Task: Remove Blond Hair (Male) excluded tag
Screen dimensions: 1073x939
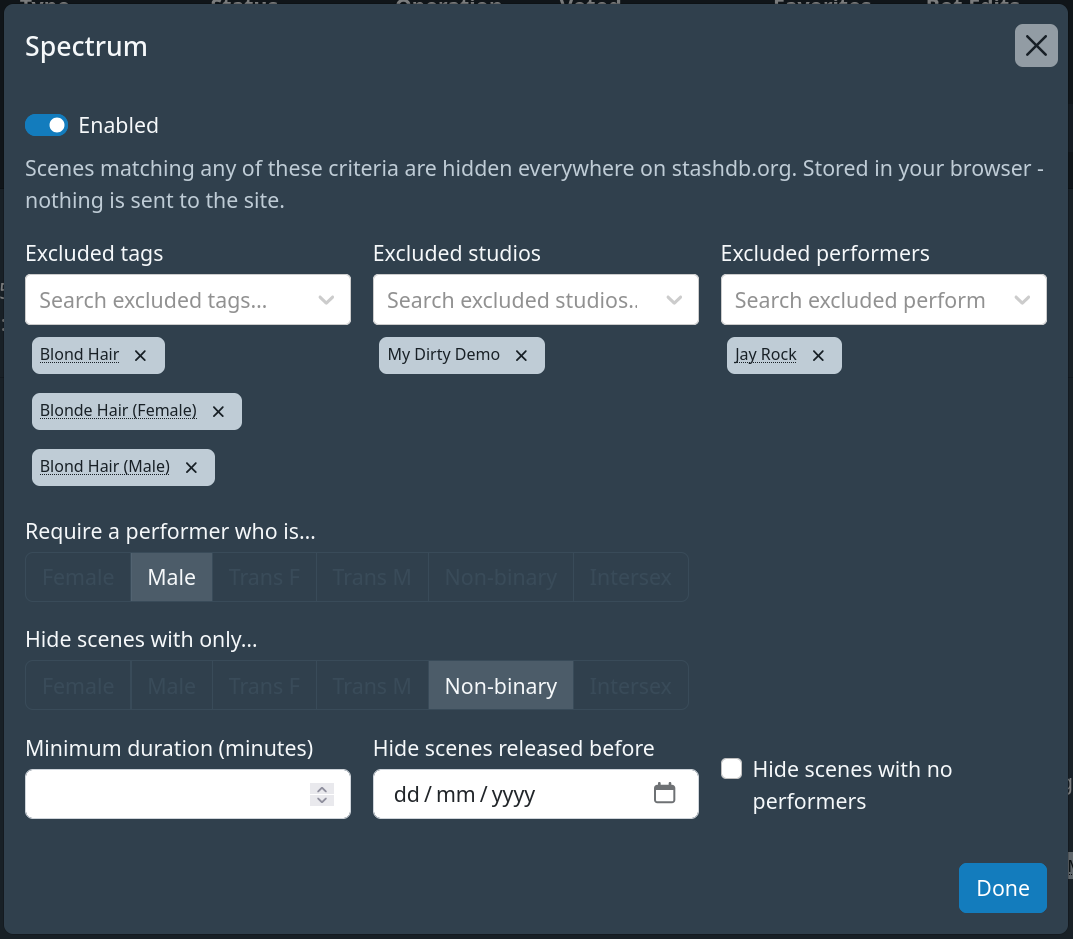Action: 192,468
